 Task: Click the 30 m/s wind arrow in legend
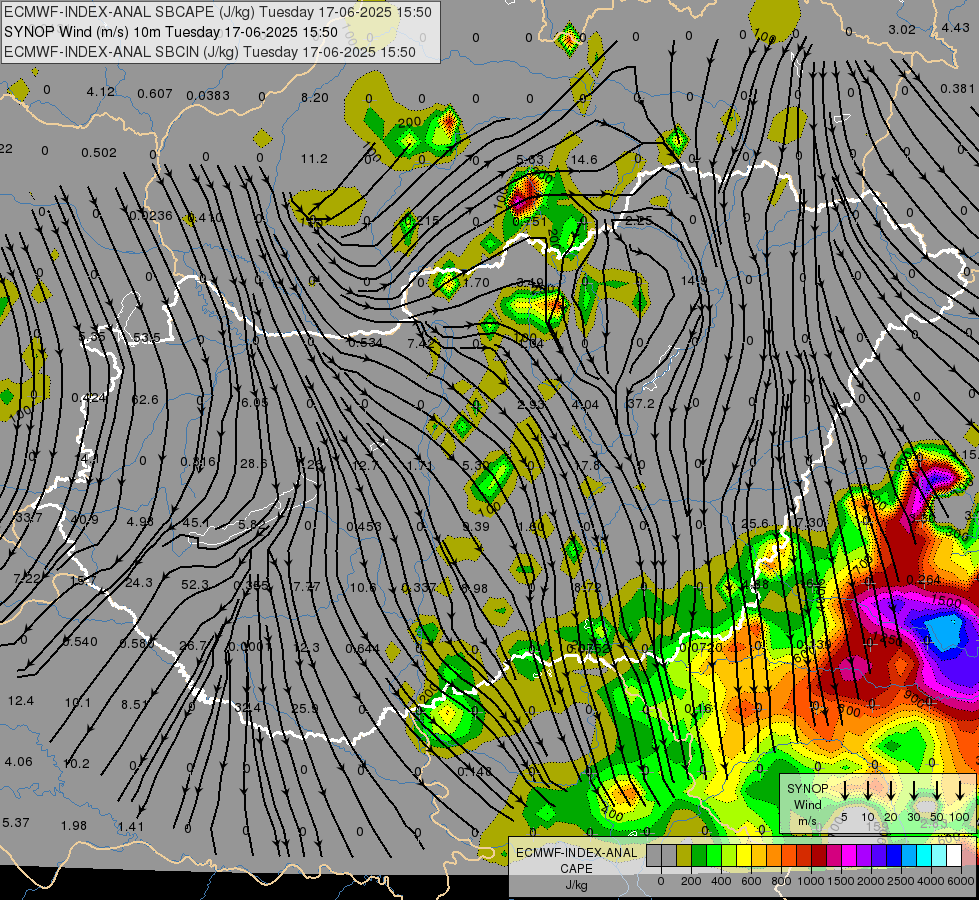914,791
